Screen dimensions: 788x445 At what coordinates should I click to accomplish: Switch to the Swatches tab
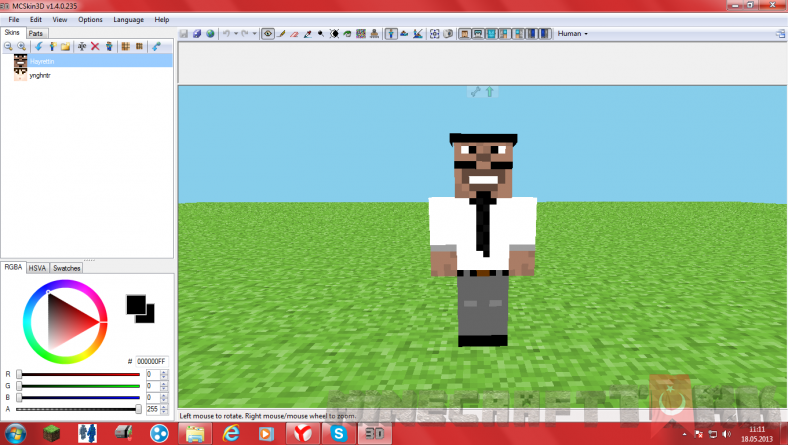coord(67,268)
